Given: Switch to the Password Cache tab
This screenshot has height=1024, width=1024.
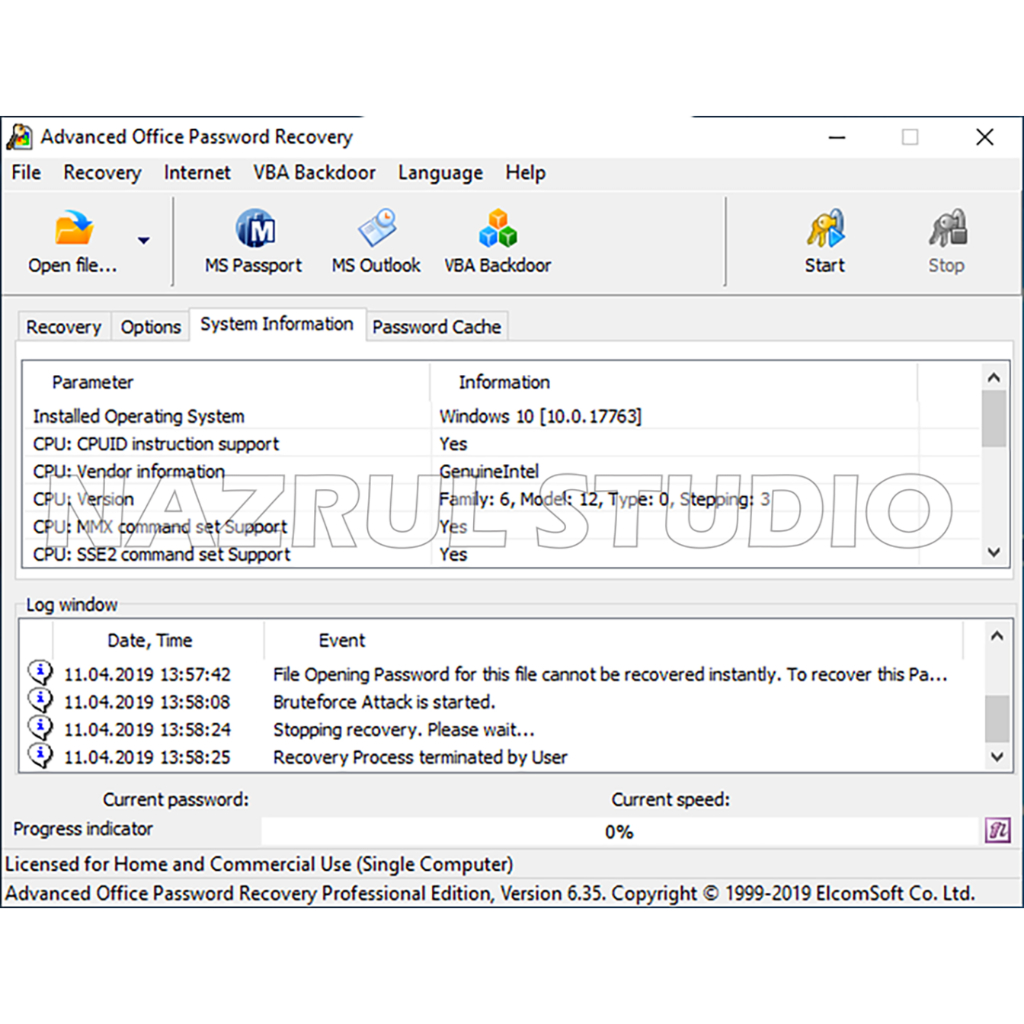Looking at the screenshot, I should point(436,327).
